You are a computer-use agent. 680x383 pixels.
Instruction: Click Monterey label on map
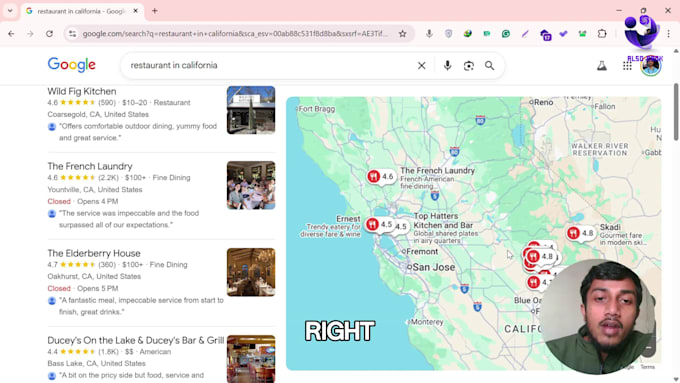(427, 322)
